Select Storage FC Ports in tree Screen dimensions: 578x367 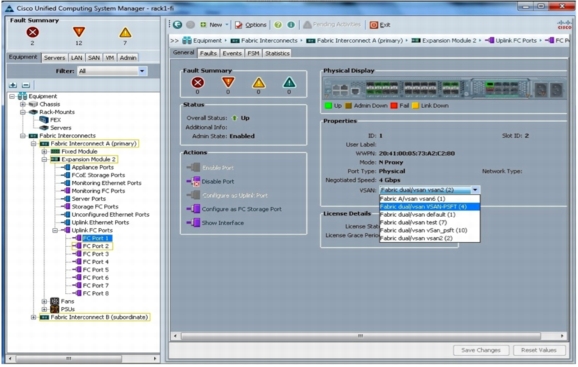[95, 207]
